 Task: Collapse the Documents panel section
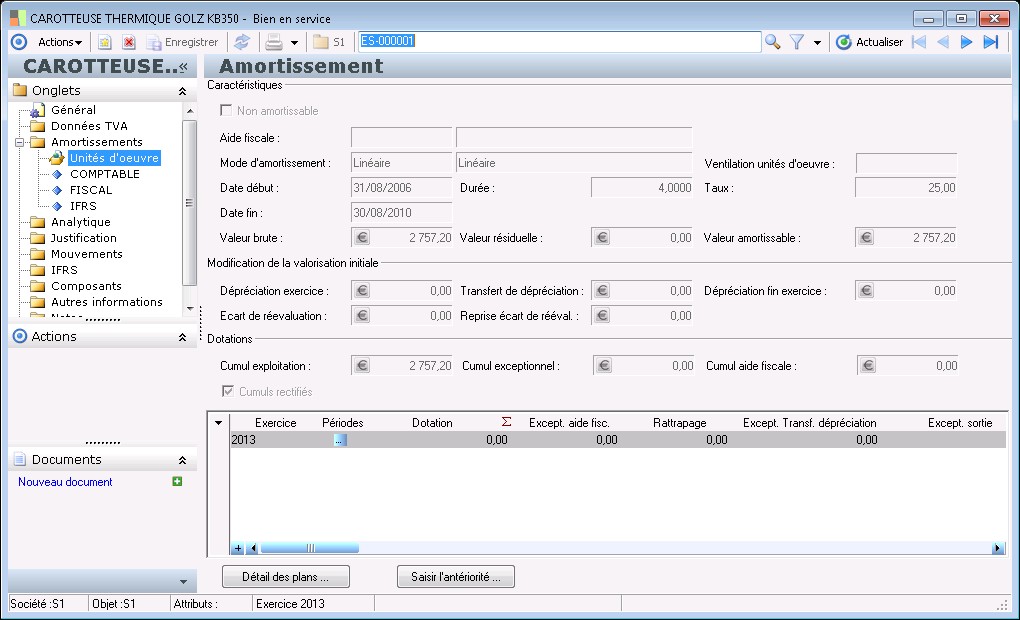(x=182, y=460)
